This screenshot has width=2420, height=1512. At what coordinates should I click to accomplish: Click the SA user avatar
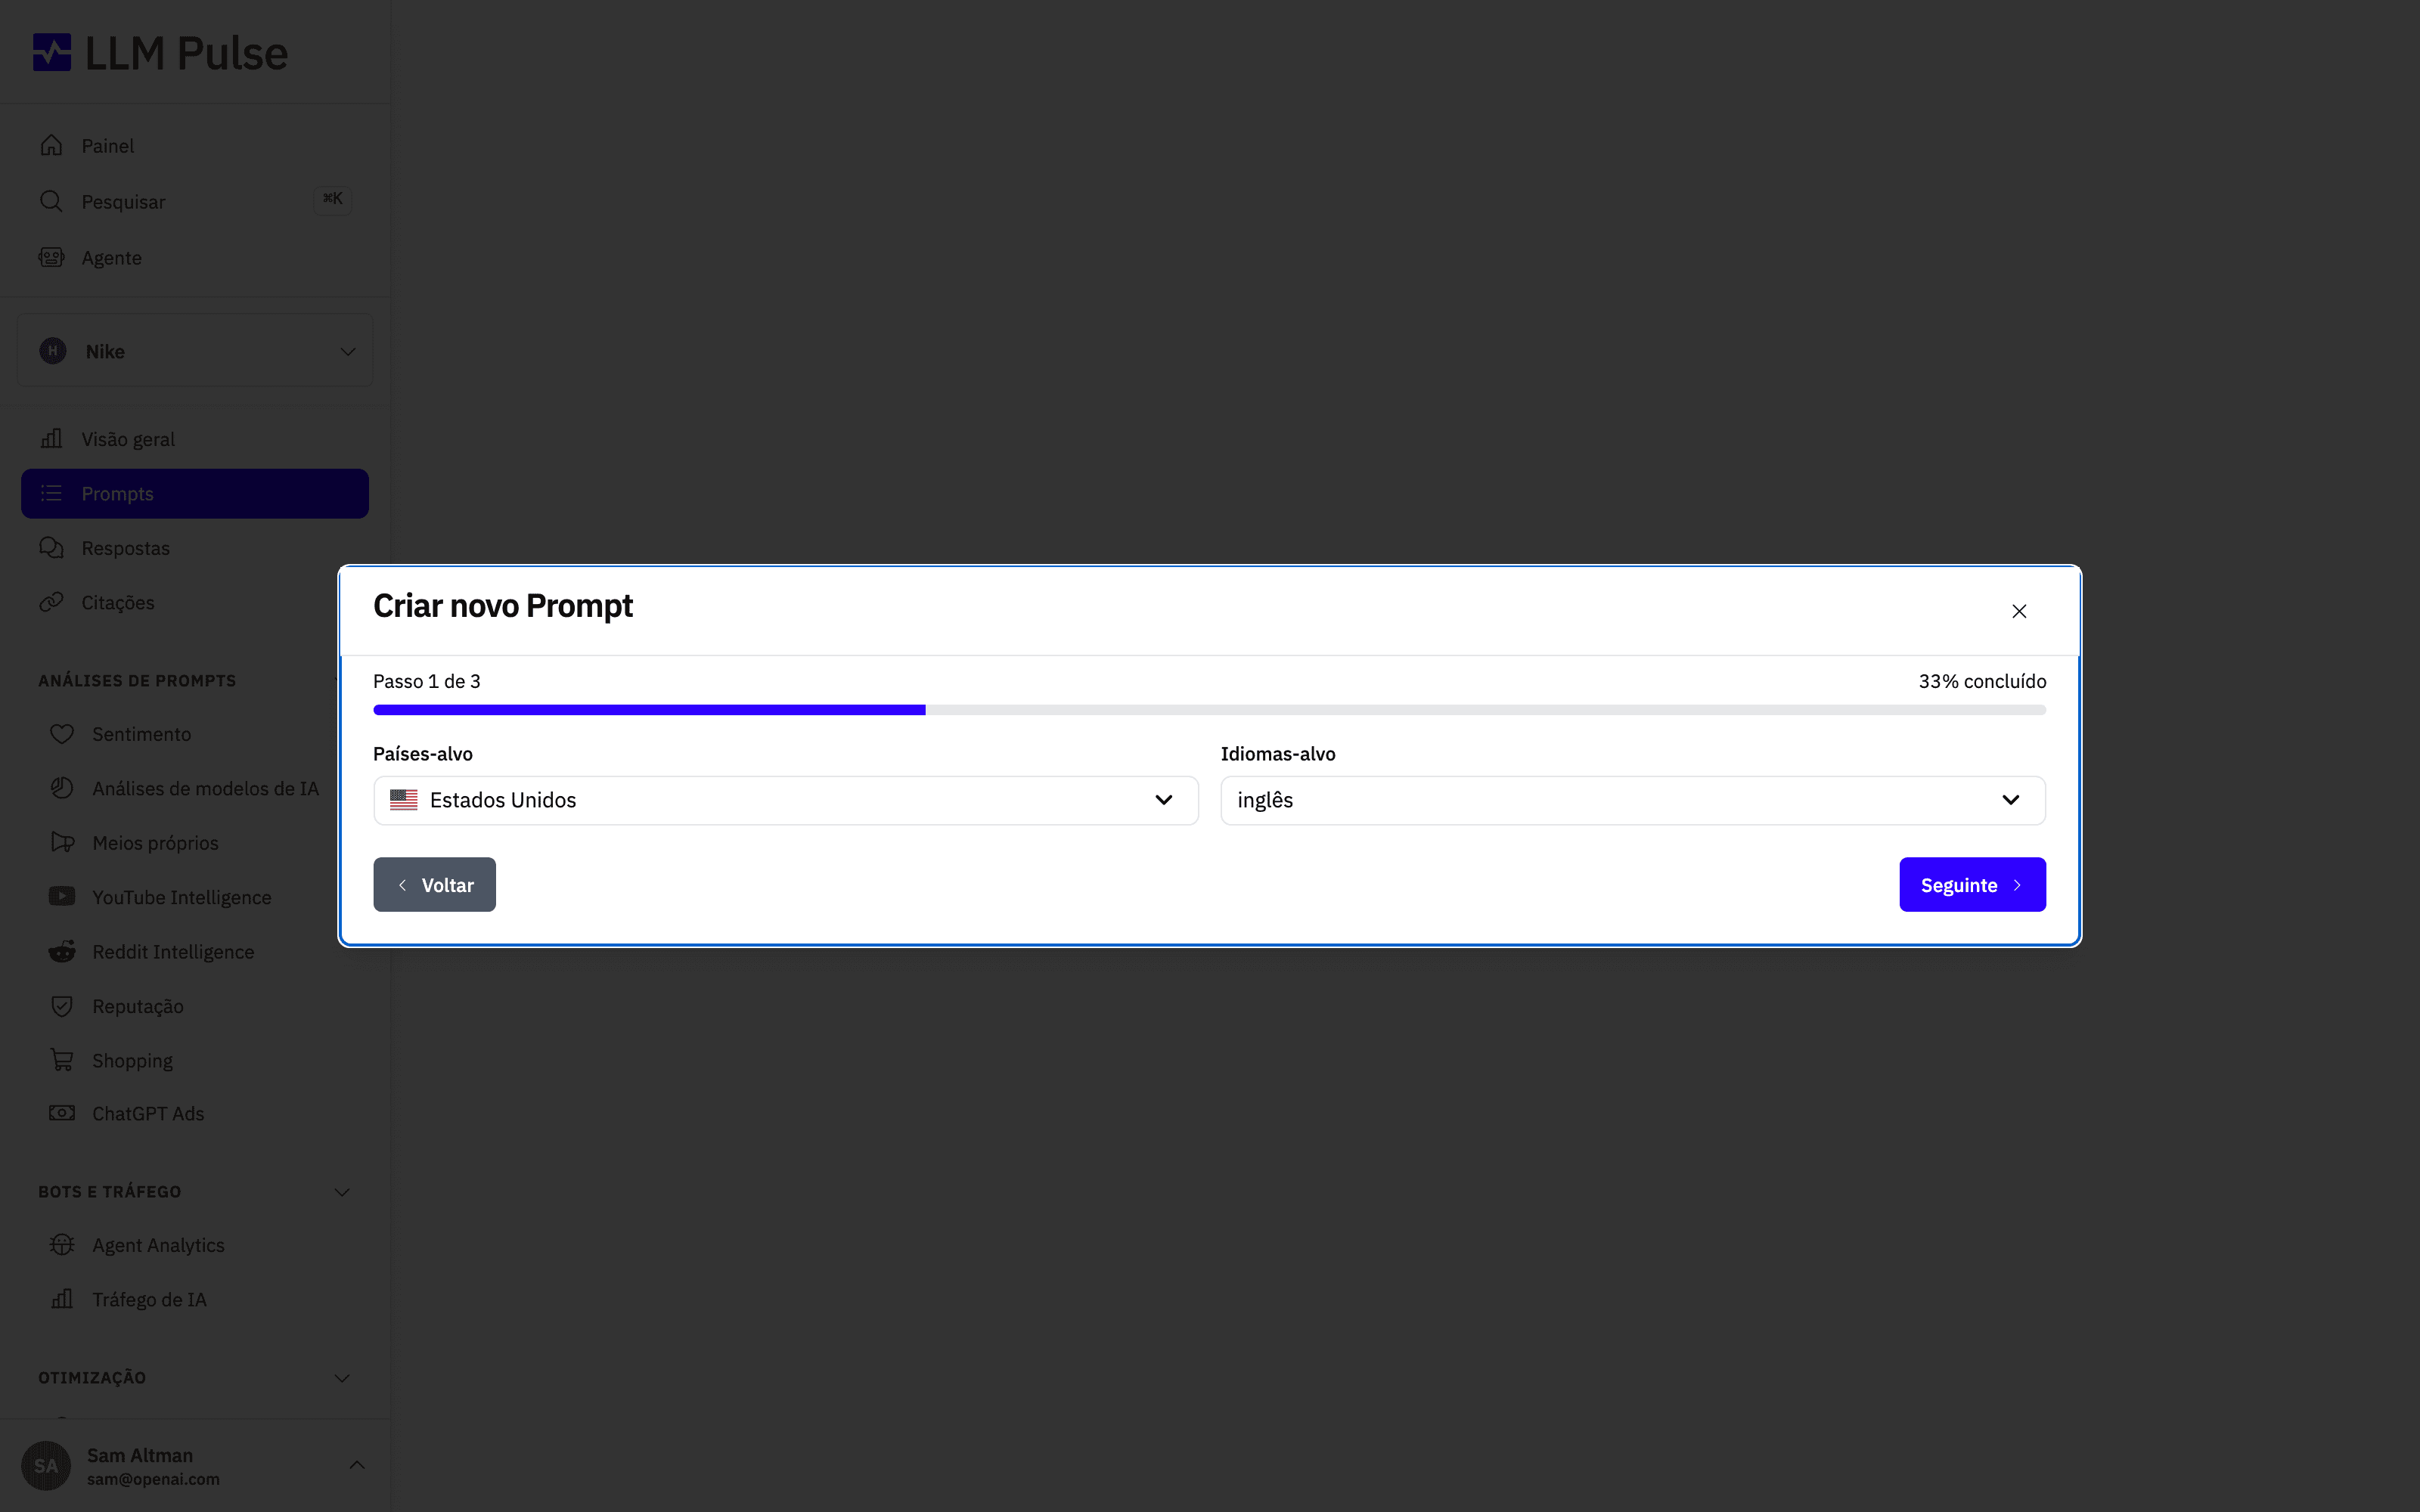46,1466
